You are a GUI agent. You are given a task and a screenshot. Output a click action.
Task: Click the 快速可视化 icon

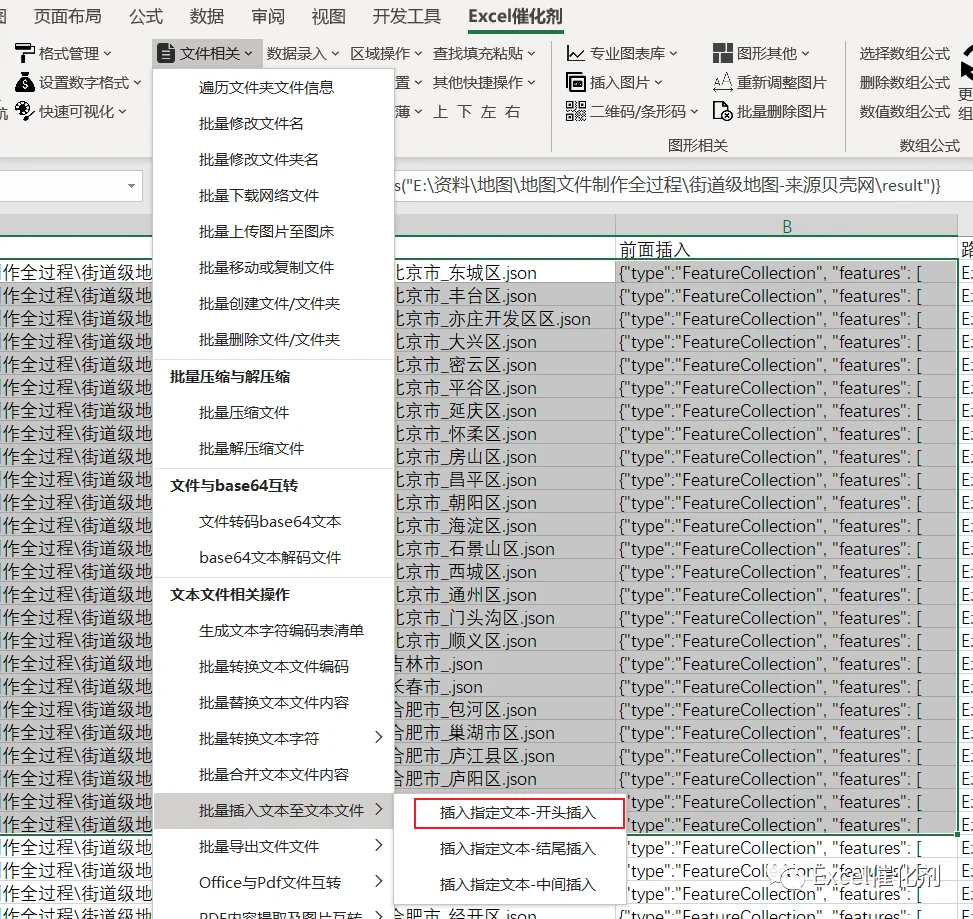[24, 112]
